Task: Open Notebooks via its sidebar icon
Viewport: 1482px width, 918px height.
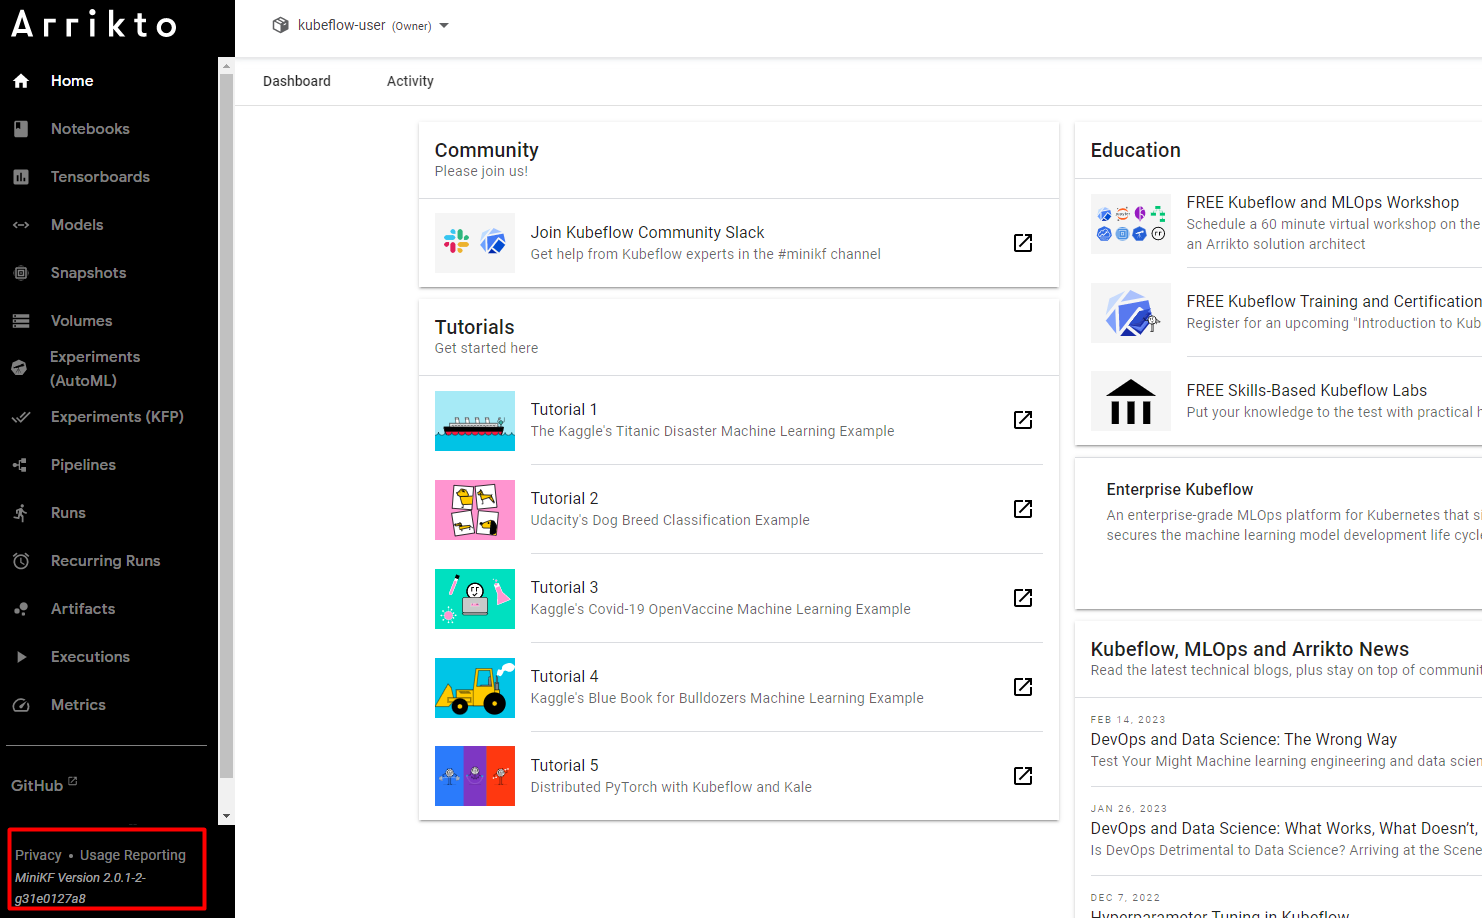Action: (21, 129)
